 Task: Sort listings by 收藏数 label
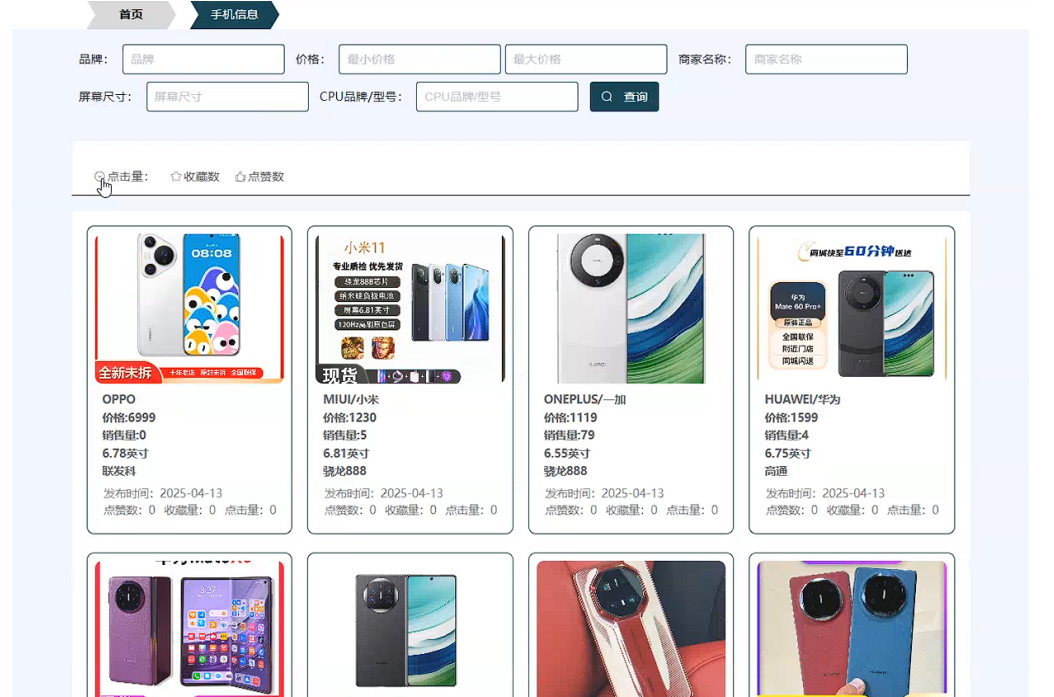pos(202,176)
